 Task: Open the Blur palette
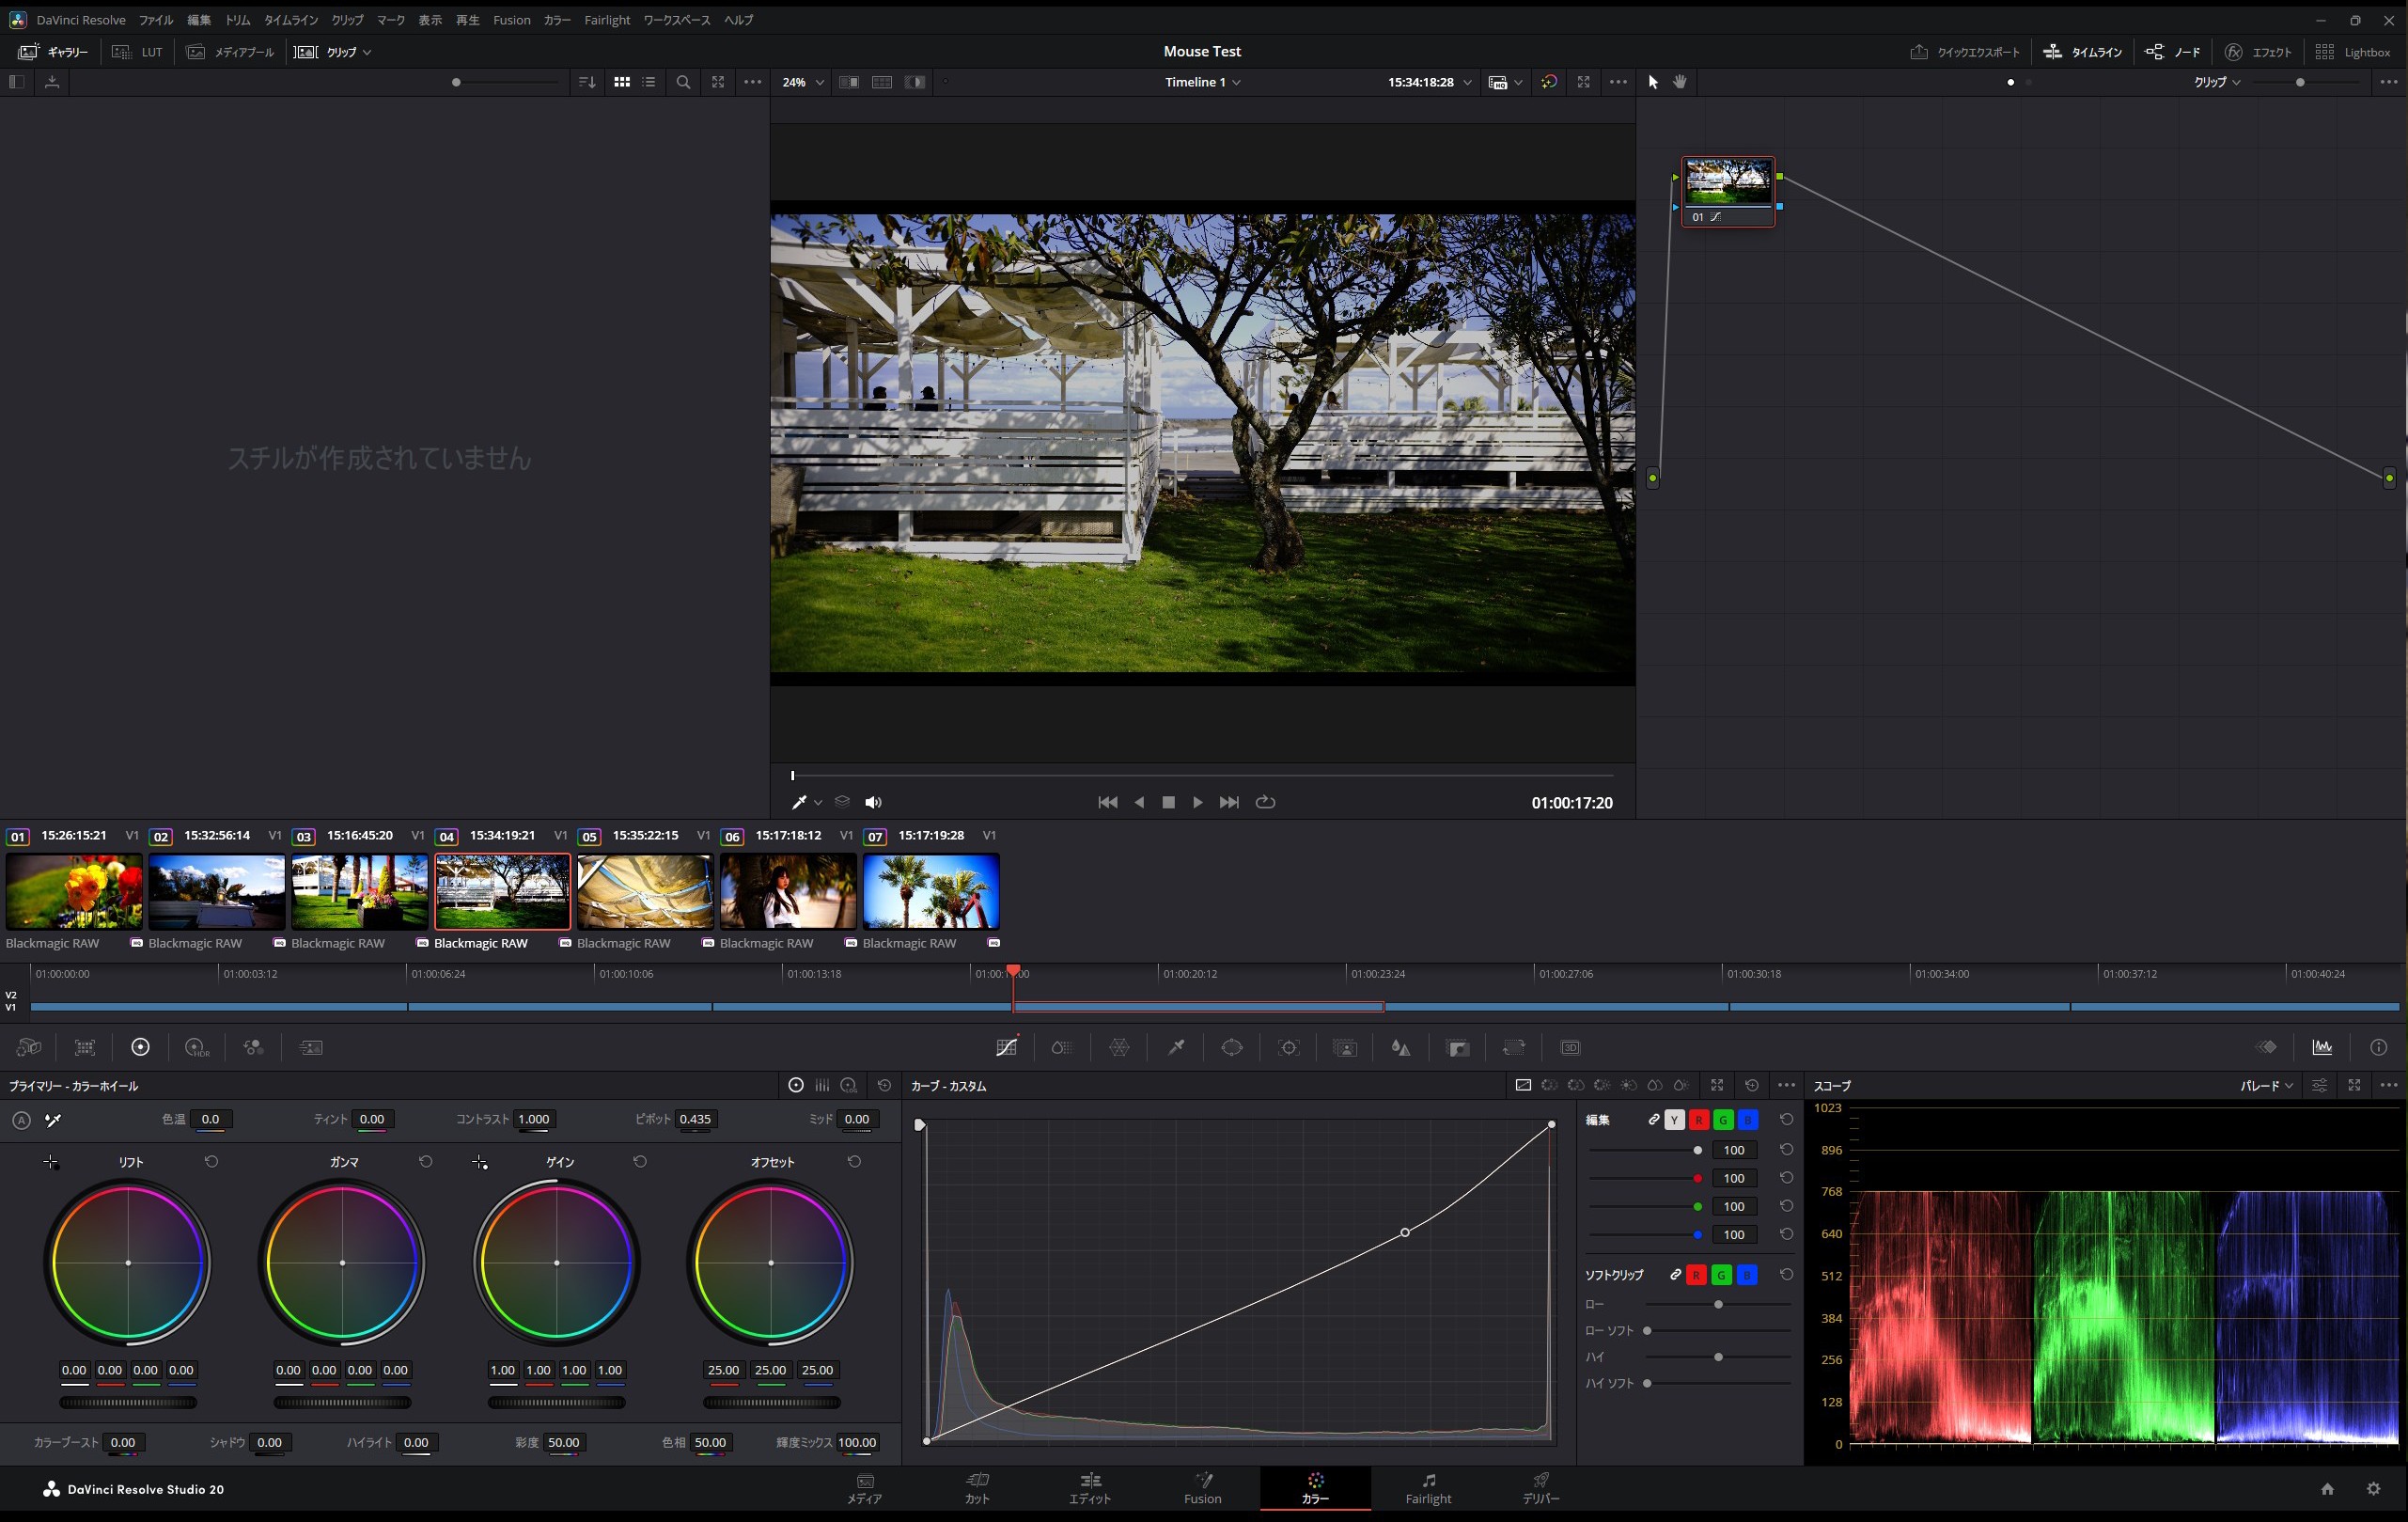[x=1400, y=1047]
